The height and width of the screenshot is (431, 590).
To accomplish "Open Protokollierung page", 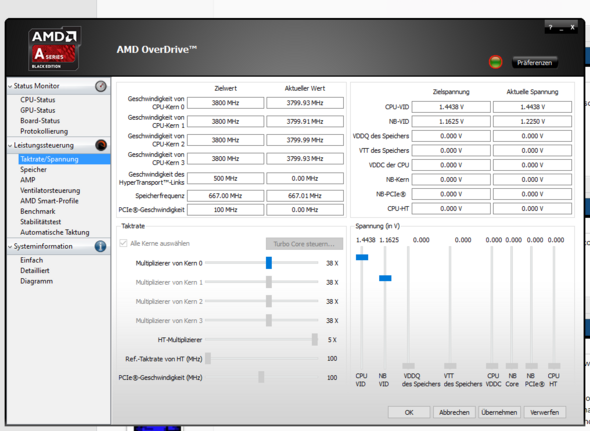I will [44, 131].
